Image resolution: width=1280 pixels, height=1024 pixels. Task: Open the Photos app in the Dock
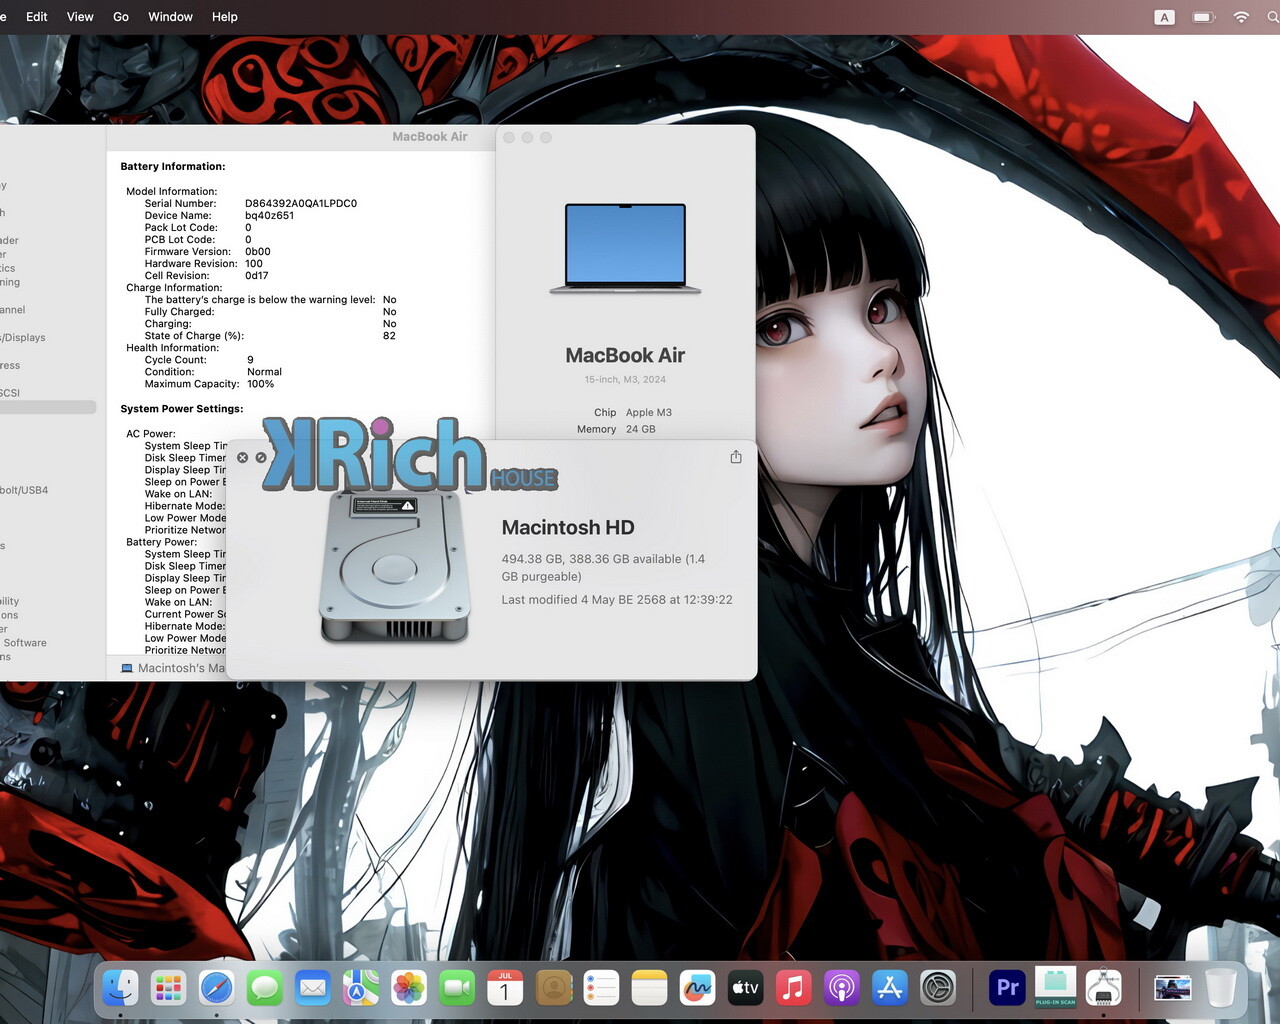[x=409, y=989]
